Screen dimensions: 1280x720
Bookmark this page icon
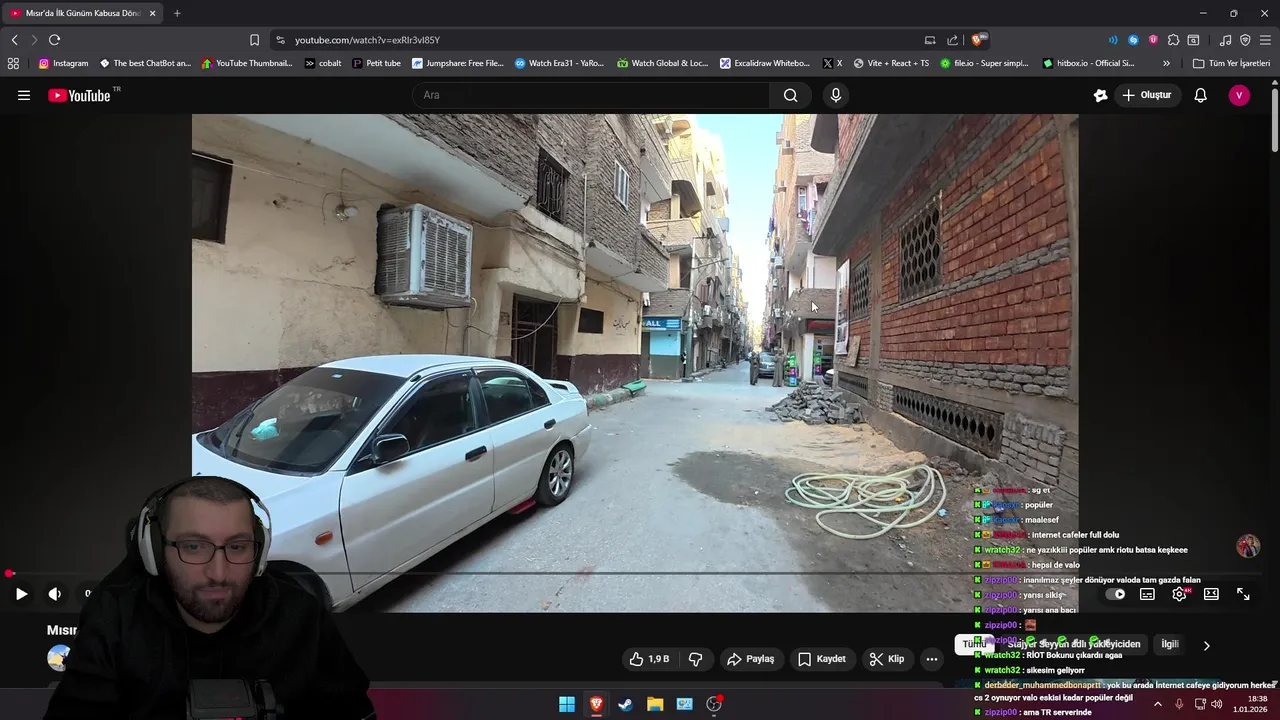254,40
